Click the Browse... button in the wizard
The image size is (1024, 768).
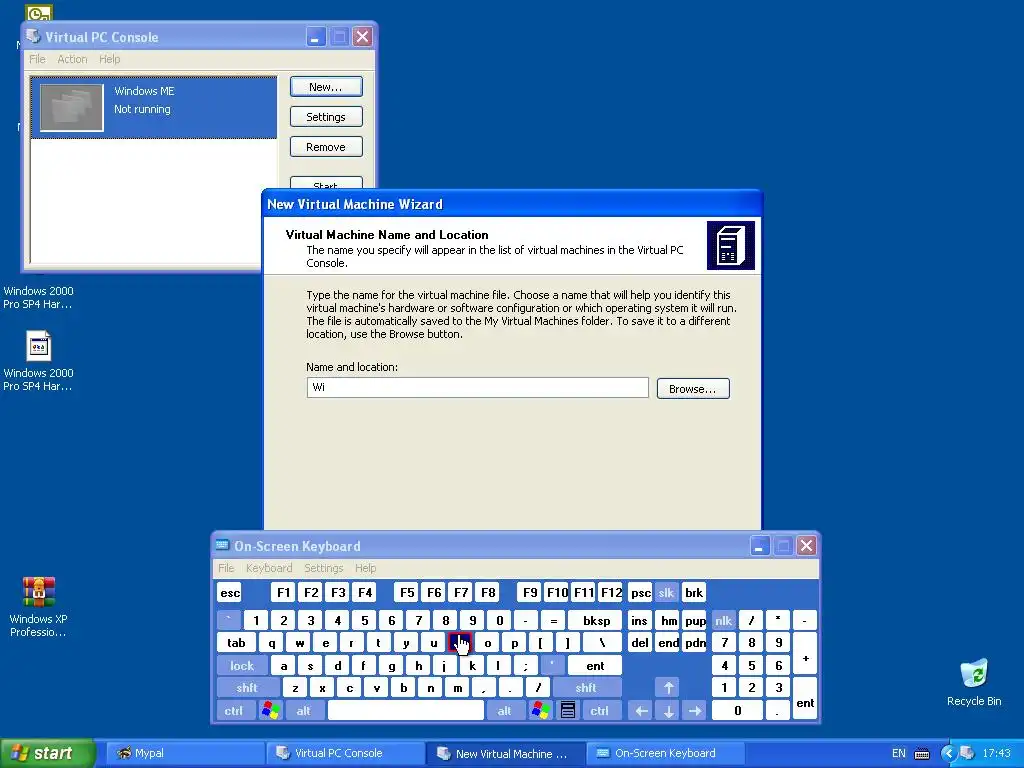coord(693,389)
